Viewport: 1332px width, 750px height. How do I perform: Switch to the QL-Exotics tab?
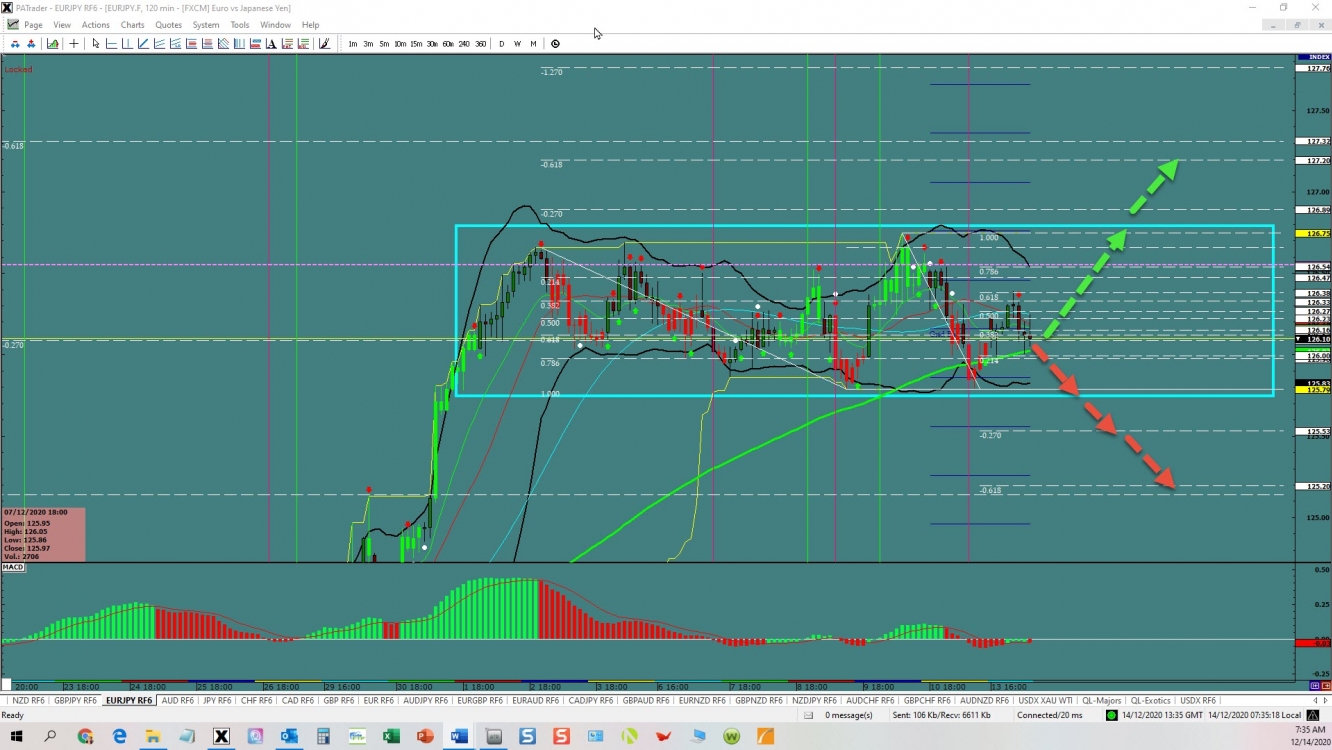tap(1151, 701)
